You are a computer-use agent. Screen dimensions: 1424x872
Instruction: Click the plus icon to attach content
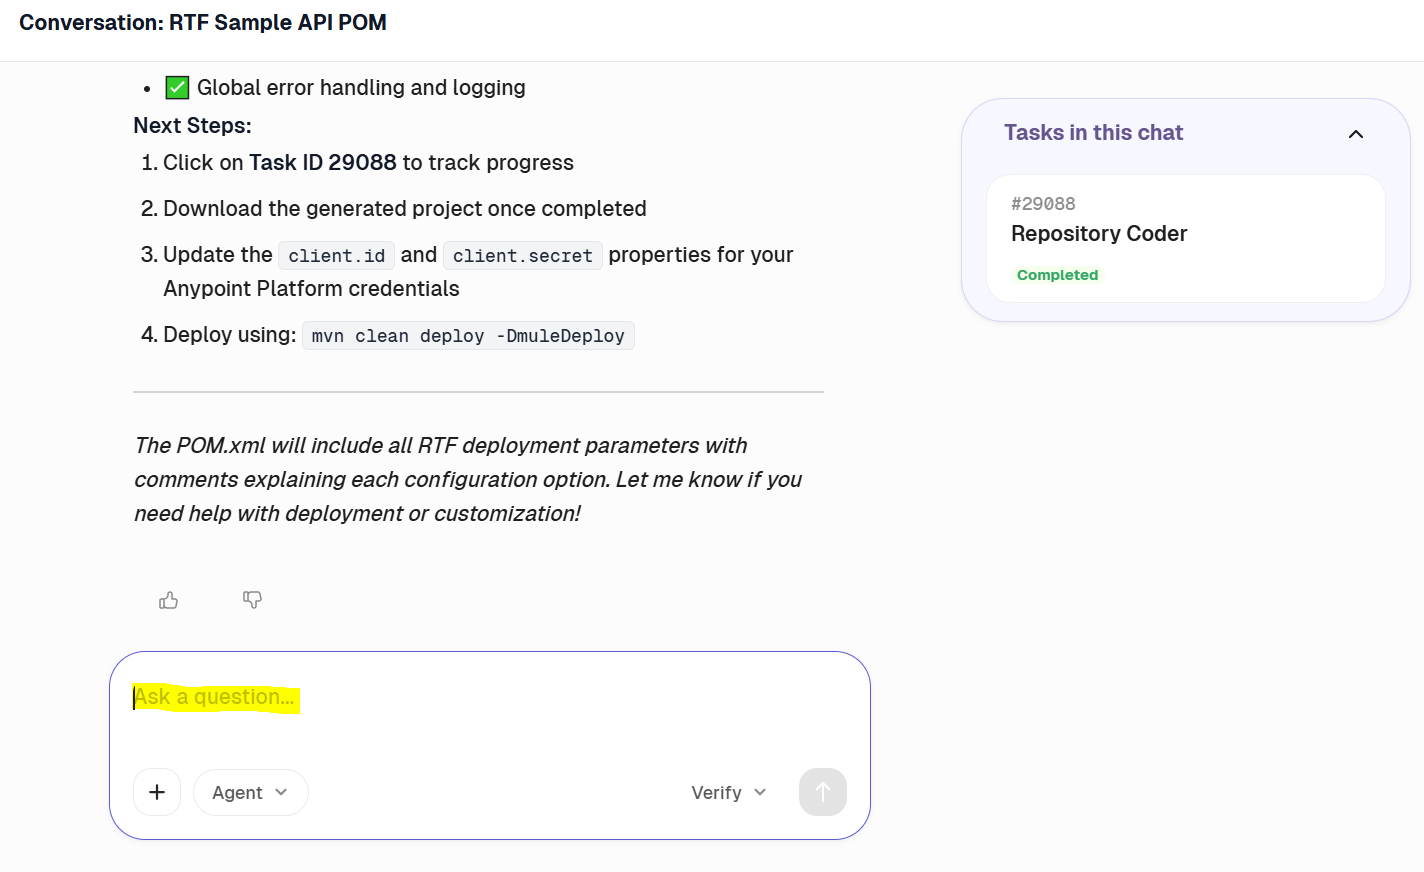[x=157, y=792]
